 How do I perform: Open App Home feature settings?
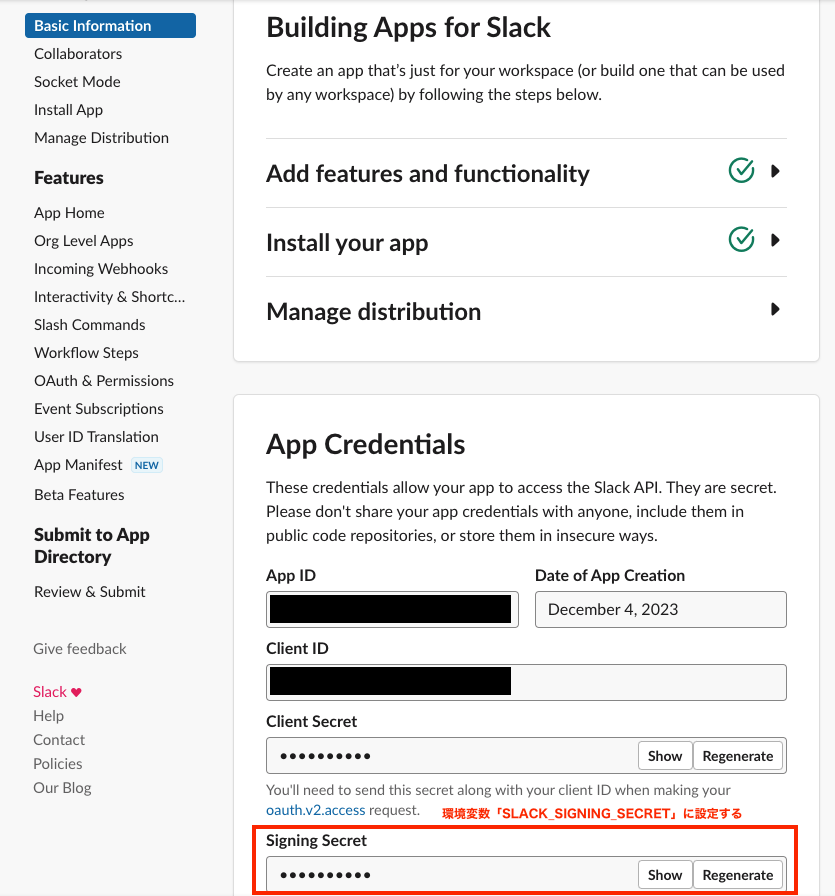69,213
